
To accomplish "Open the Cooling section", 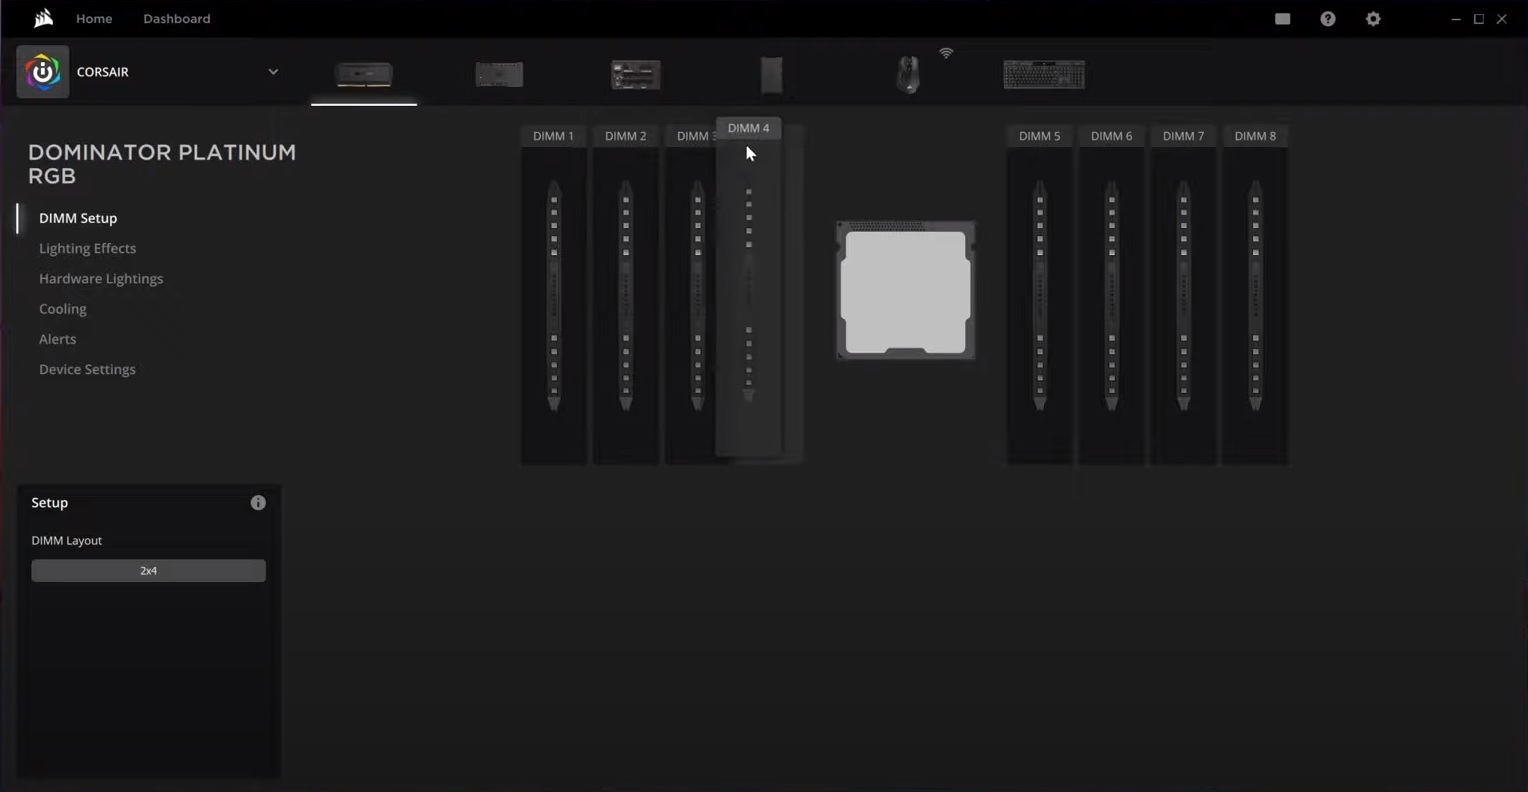I will point(62,308).
